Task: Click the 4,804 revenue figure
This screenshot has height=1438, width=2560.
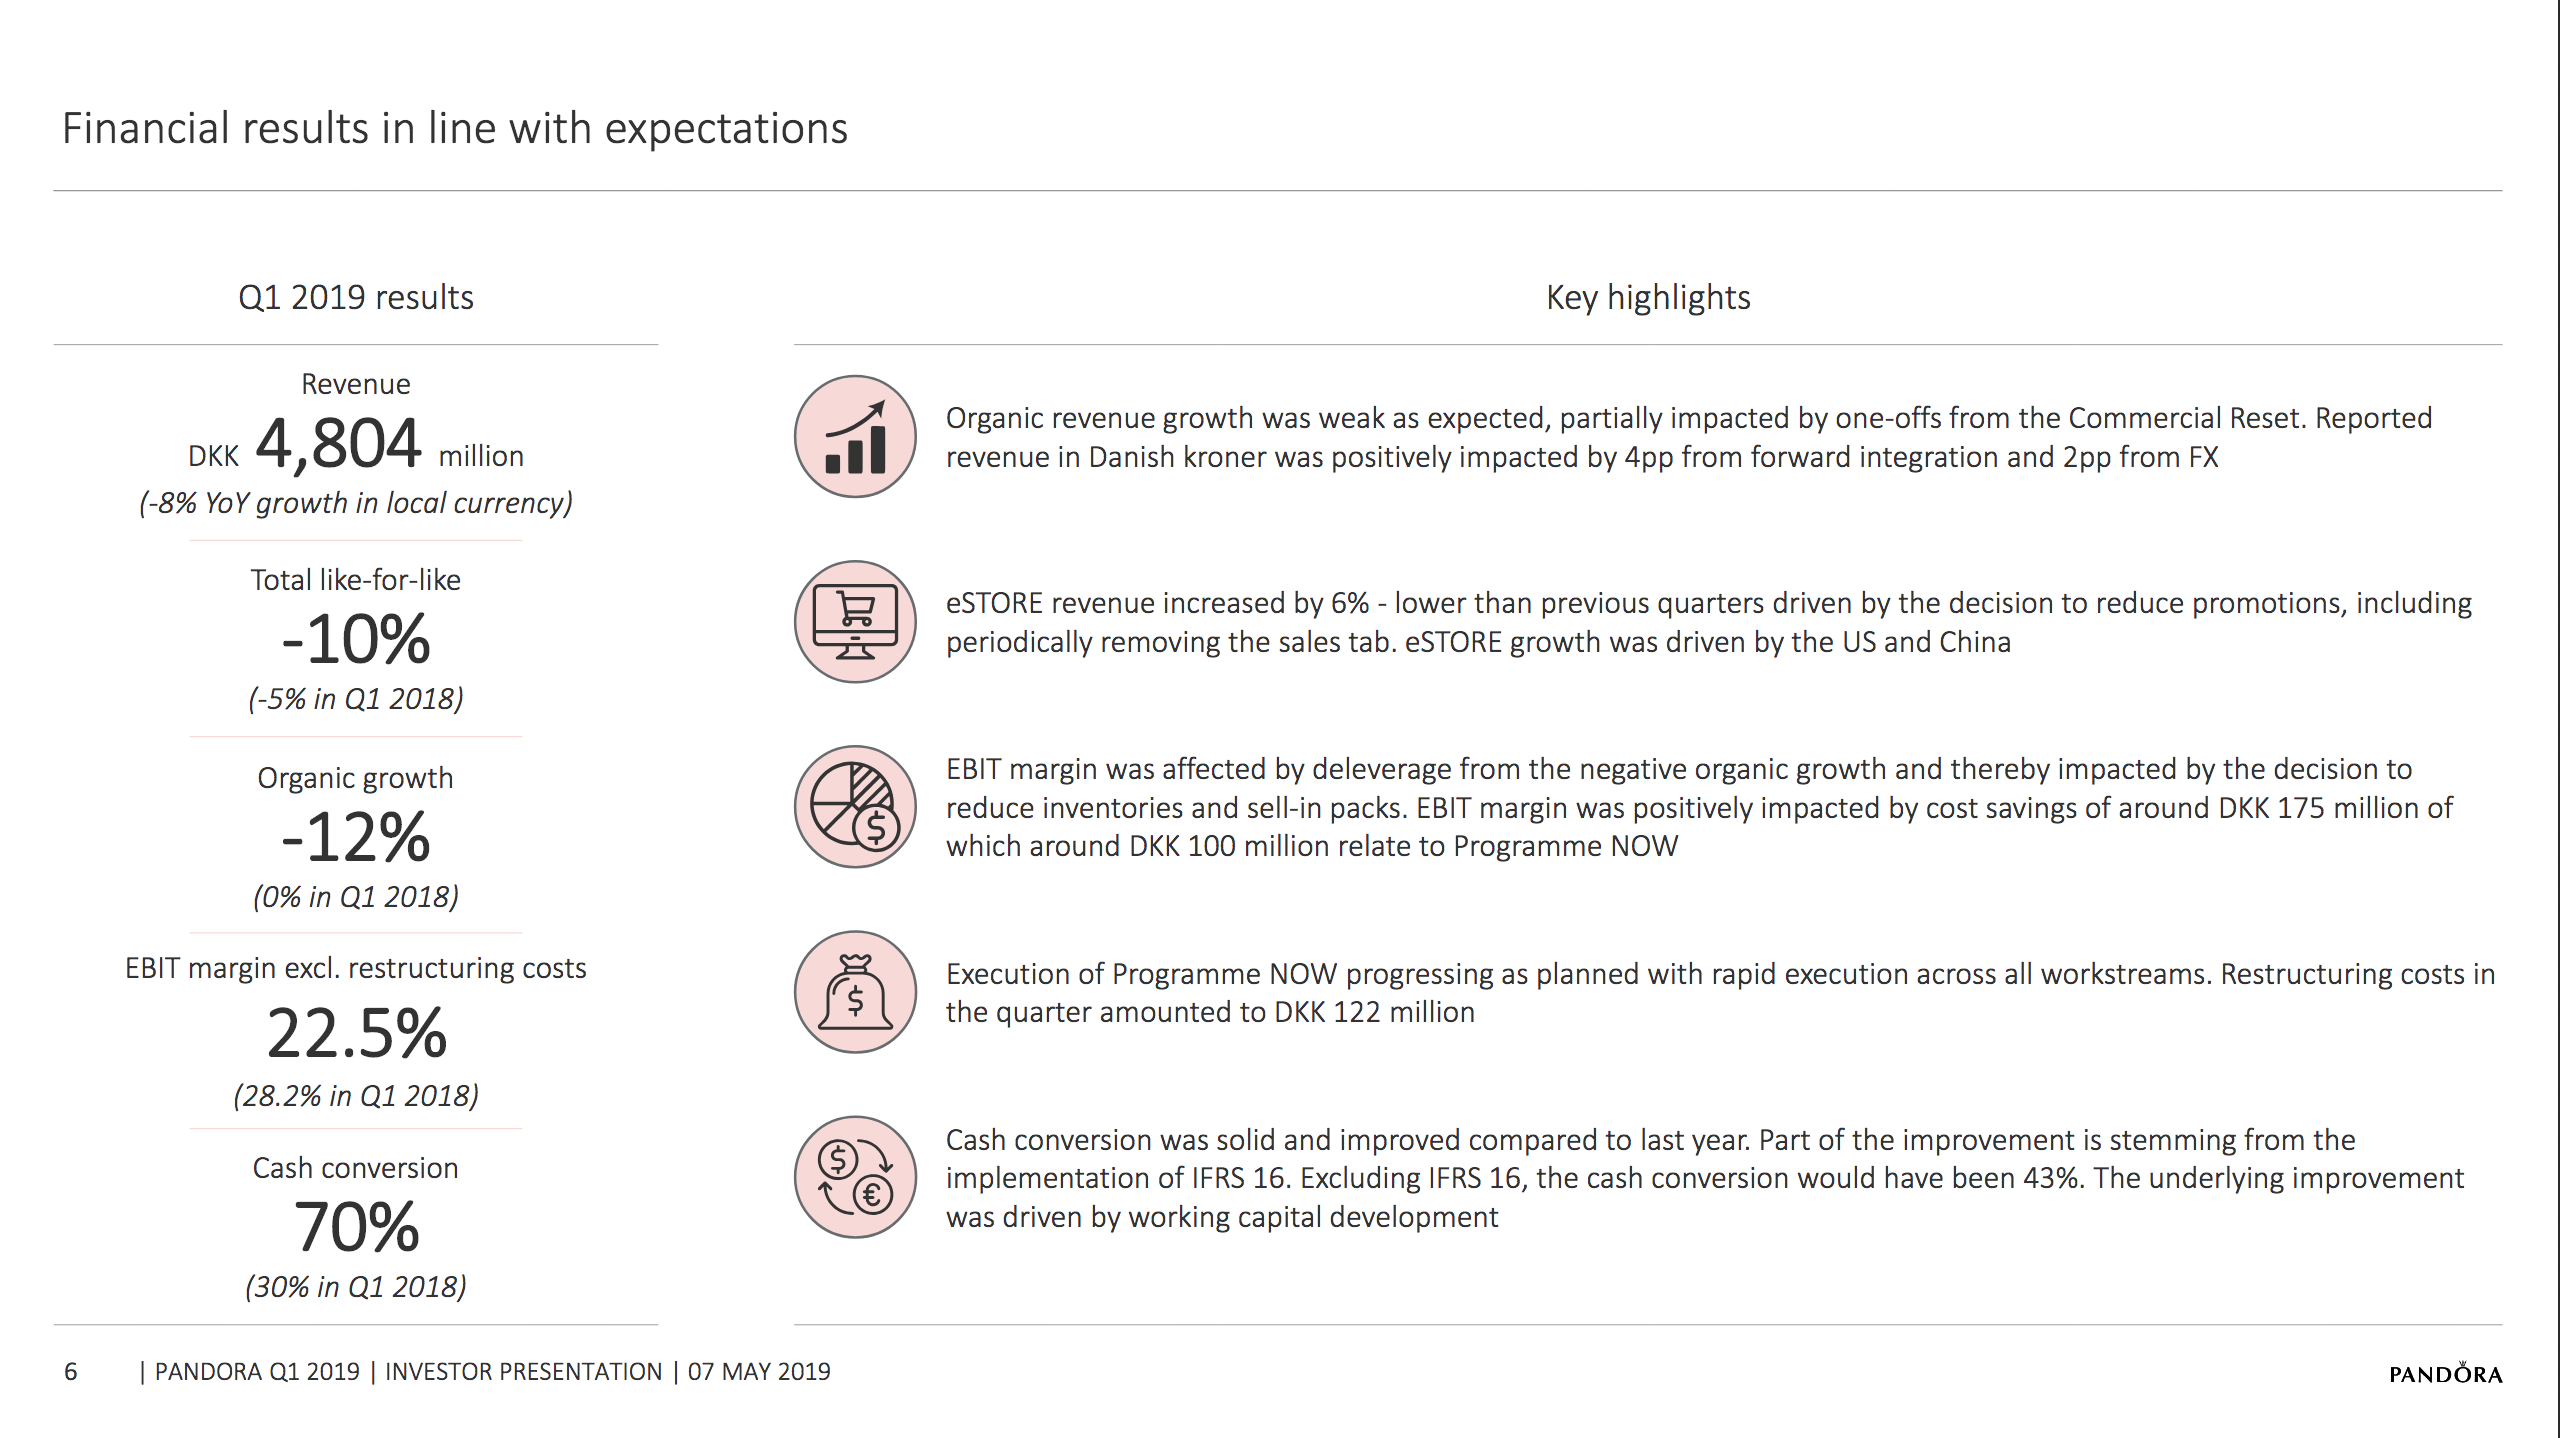Action: point(338,443)
